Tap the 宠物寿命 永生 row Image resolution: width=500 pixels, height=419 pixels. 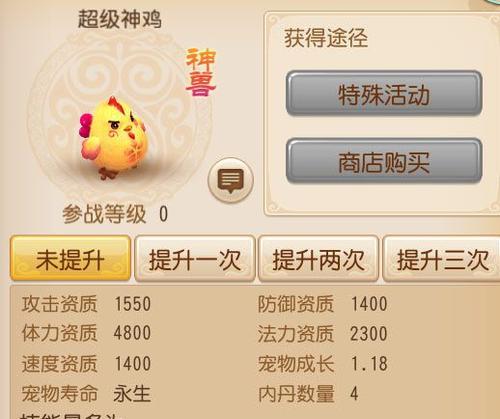[x=87, y=394]
